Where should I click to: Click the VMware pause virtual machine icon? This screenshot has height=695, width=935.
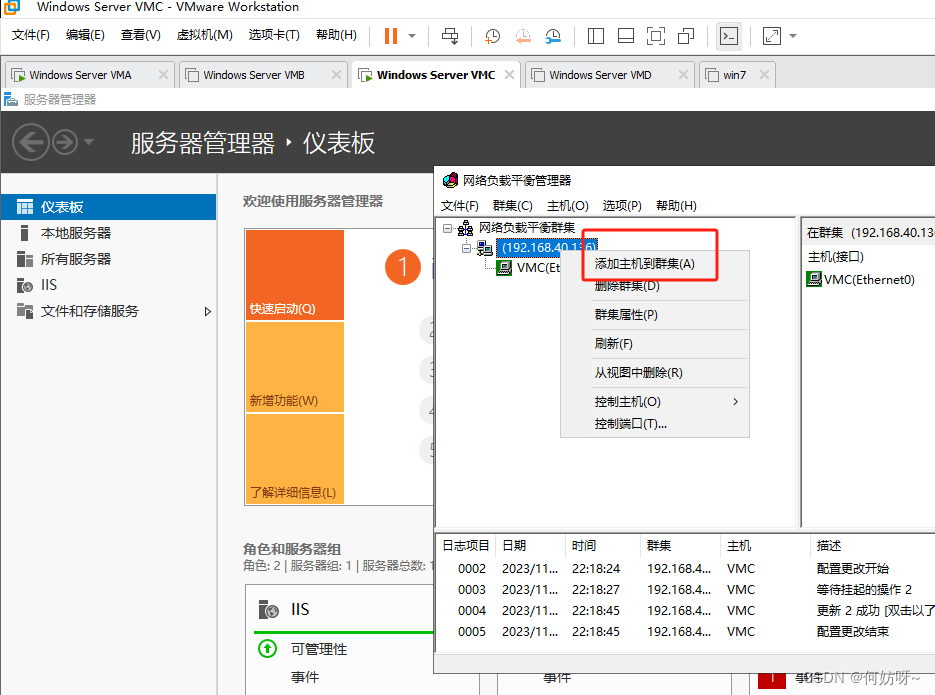click(x=390, y=36)
